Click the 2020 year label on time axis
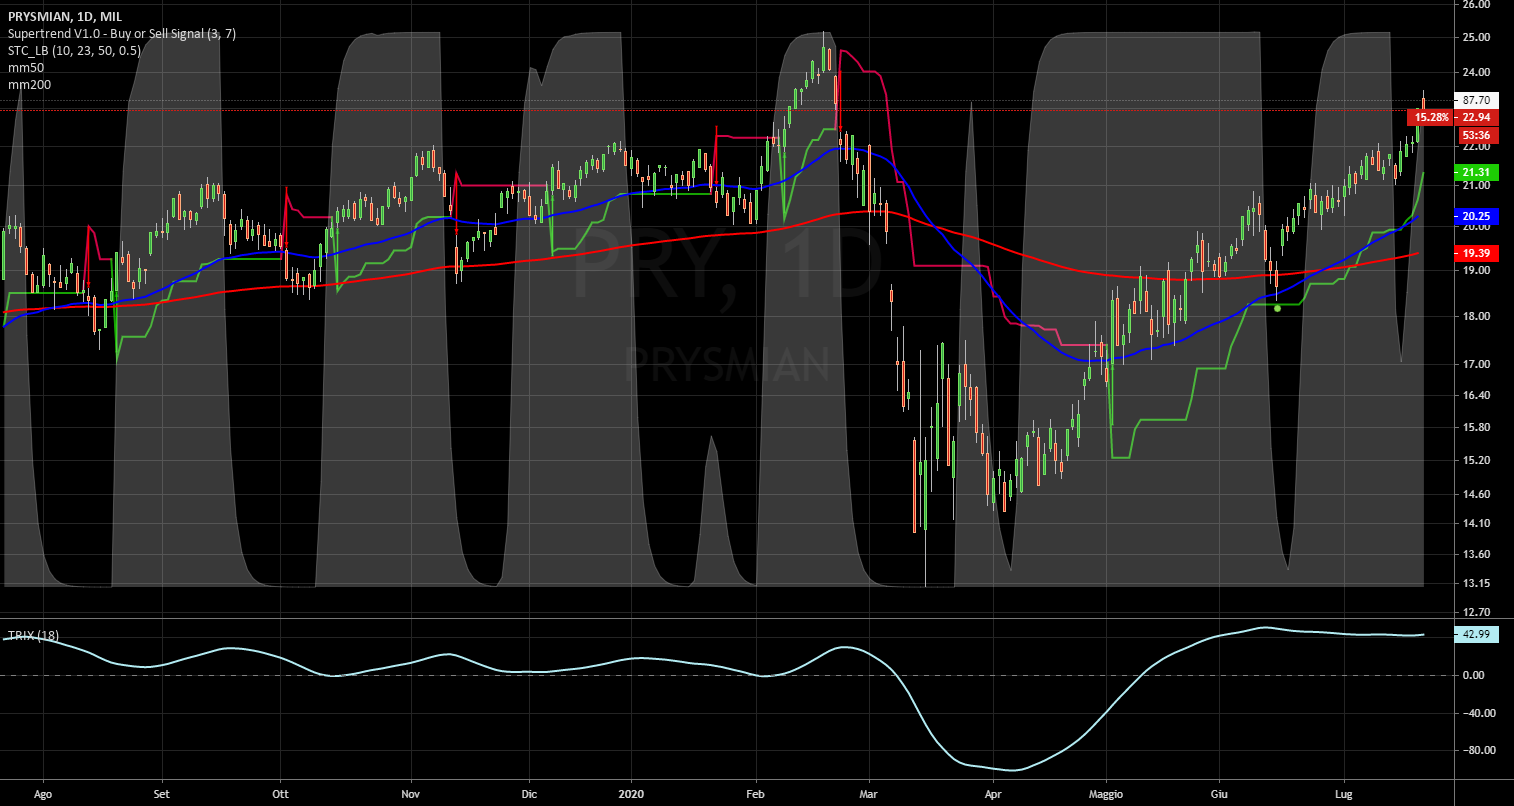Viewport: 1514px width, 806px height. [x=632, y=795]
